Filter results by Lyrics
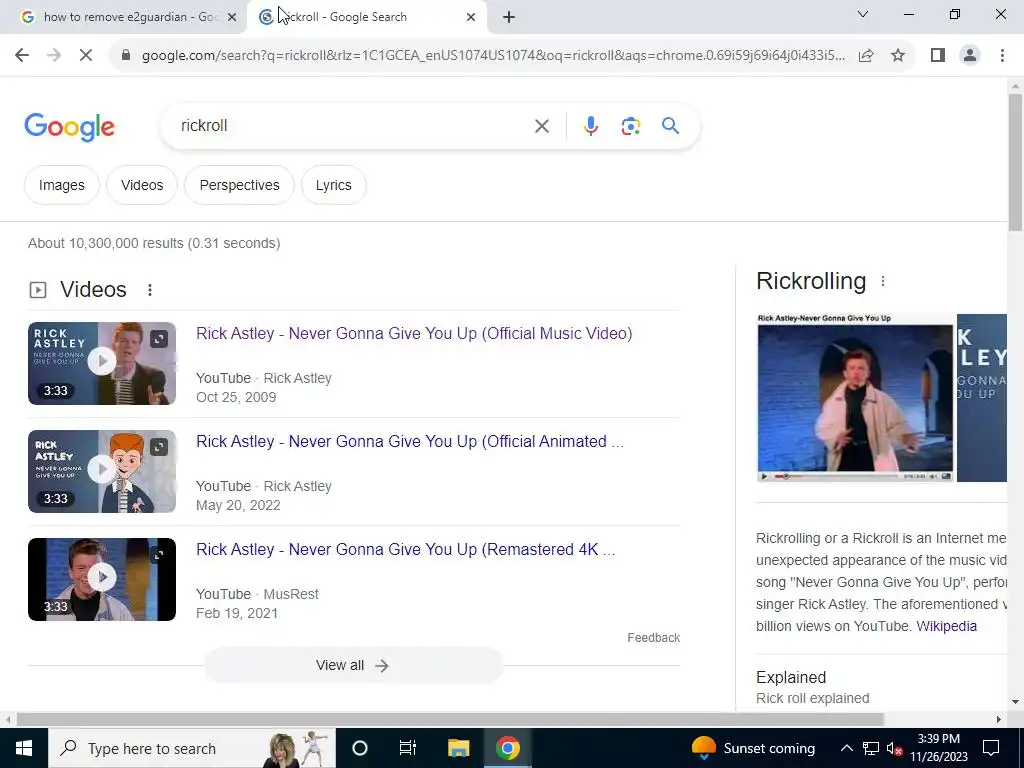 [x=333, y=185]
